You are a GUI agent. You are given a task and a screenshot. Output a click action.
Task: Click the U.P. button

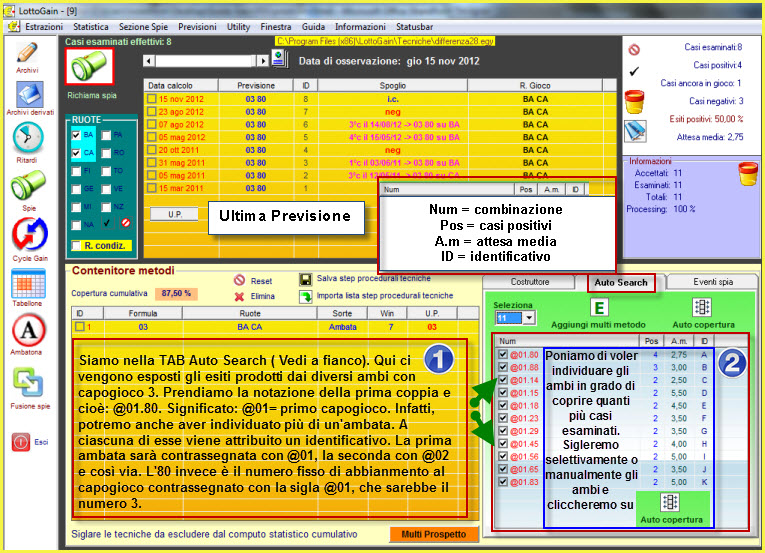point(175,214)
